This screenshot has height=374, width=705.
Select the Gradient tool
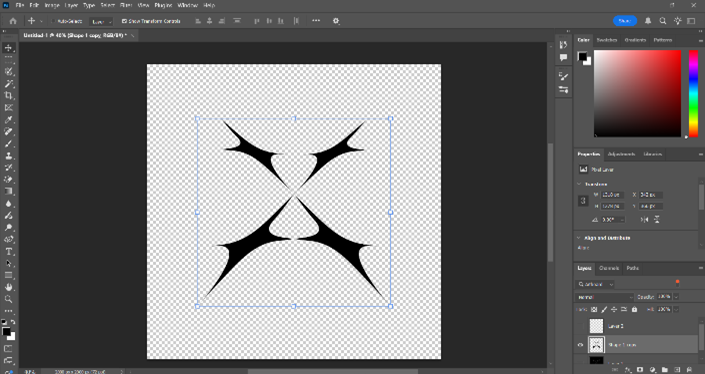[9, 191]
